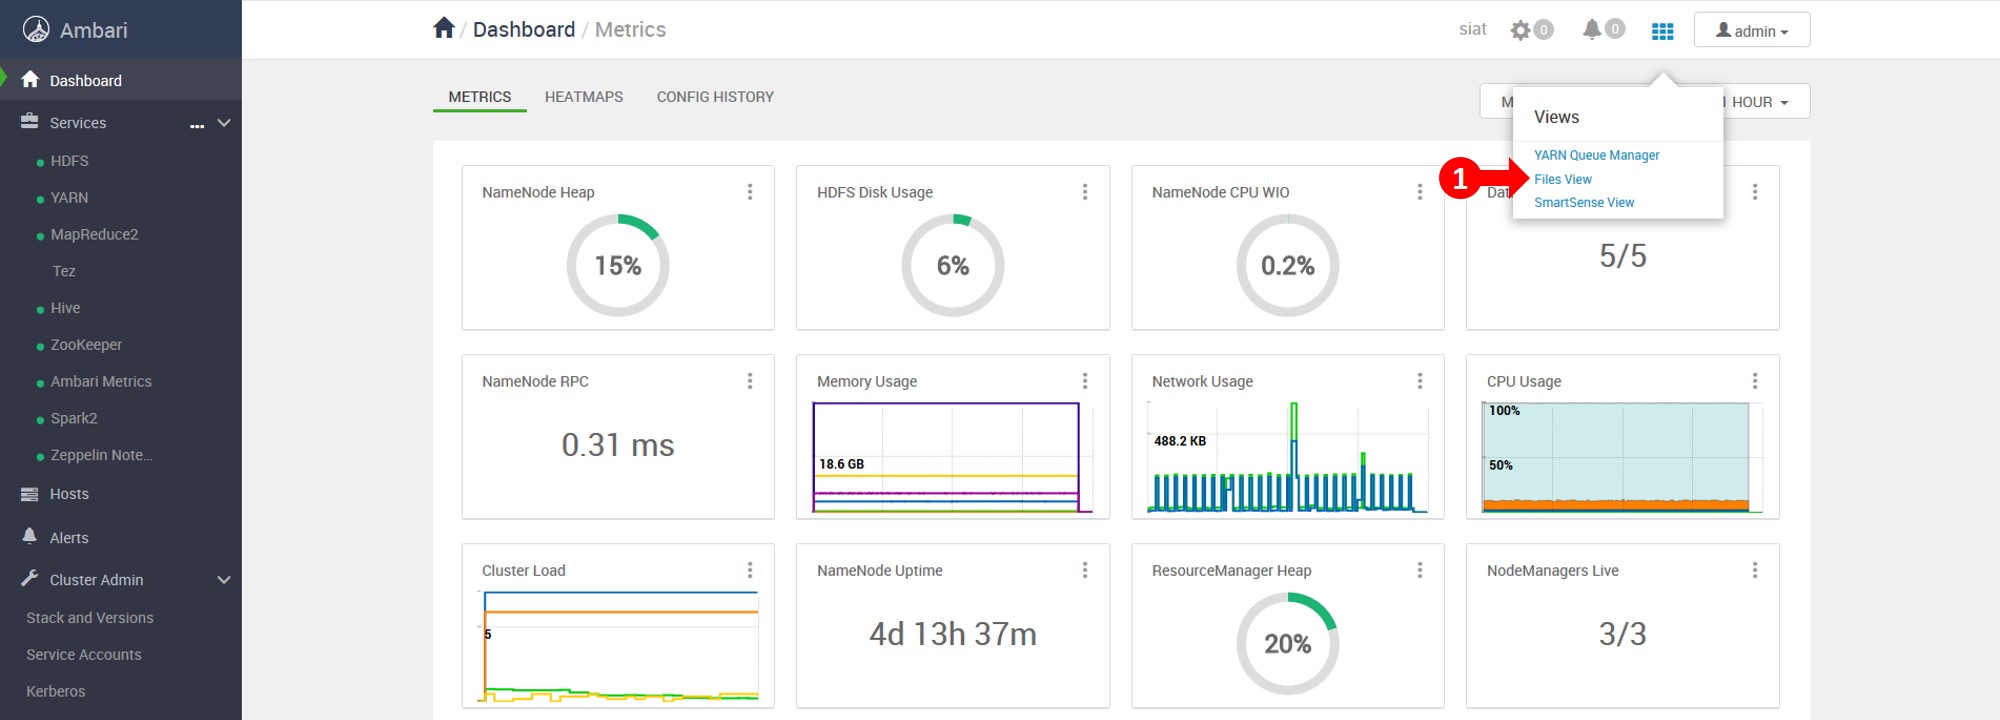Click the Ambari logo icon
The image size is (2000, 720).
coord(36,30)
